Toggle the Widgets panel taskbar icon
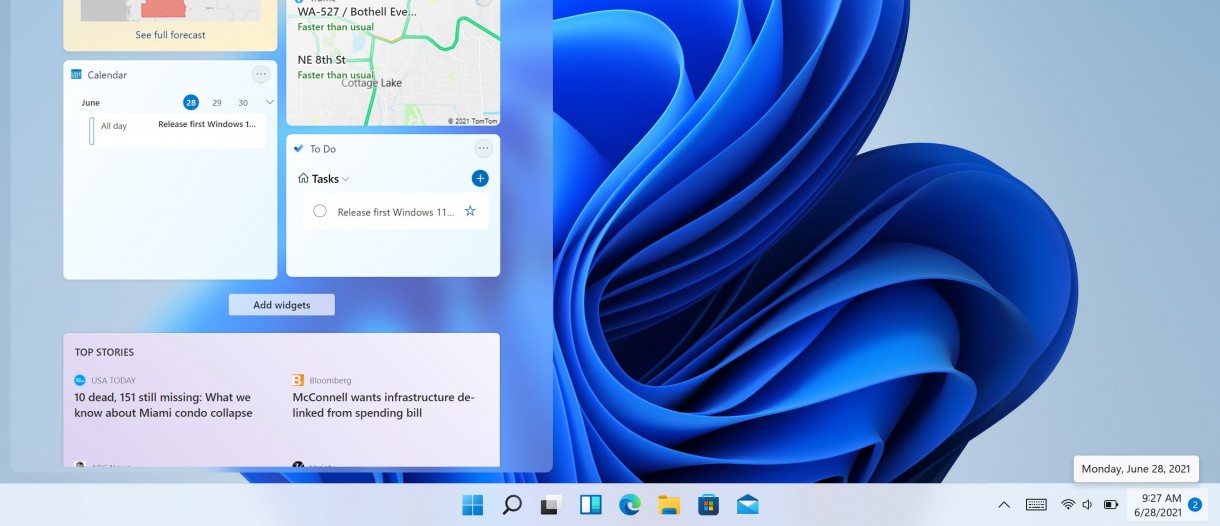 590,505
